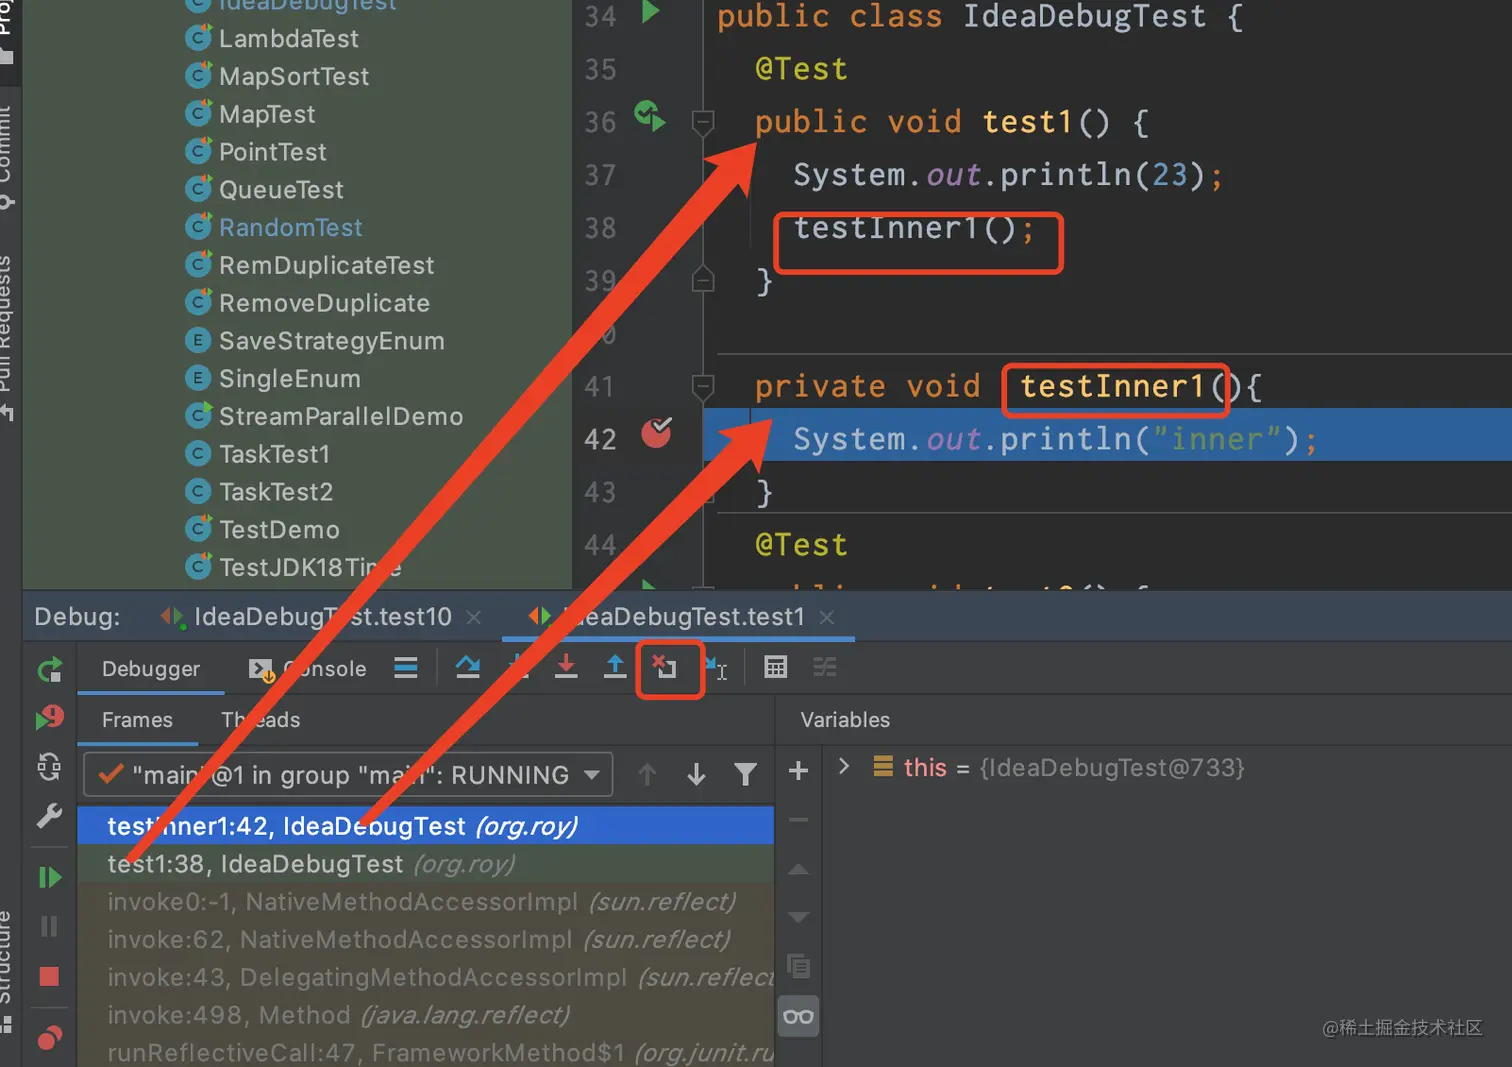This screenshot has height=1067, width=1512.
Task: Toggle auto-test rerun icon
Action: [49, 767]
